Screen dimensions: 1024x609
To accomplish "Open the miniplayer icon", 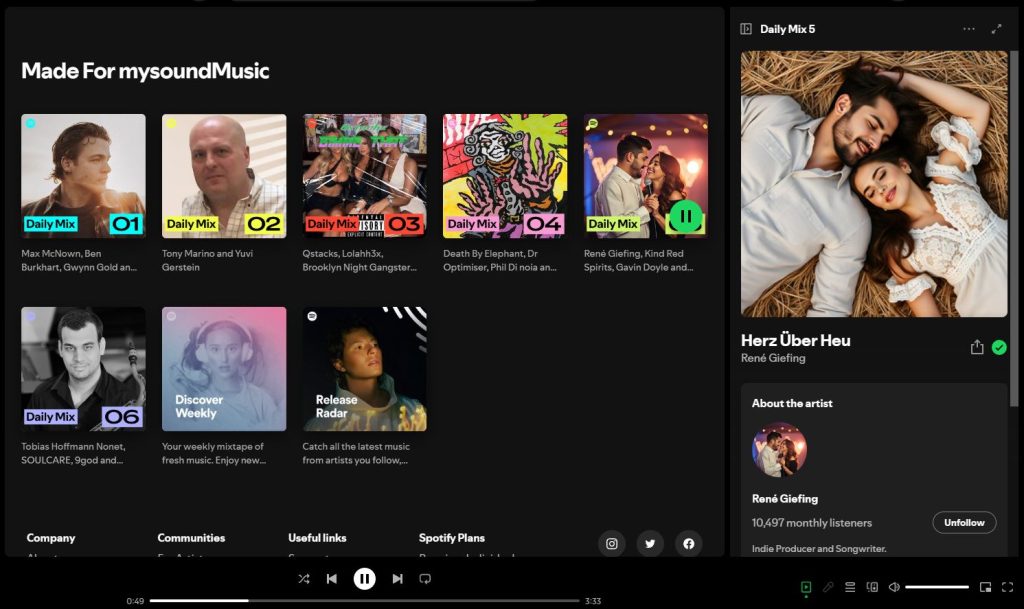I will point(985,587).
